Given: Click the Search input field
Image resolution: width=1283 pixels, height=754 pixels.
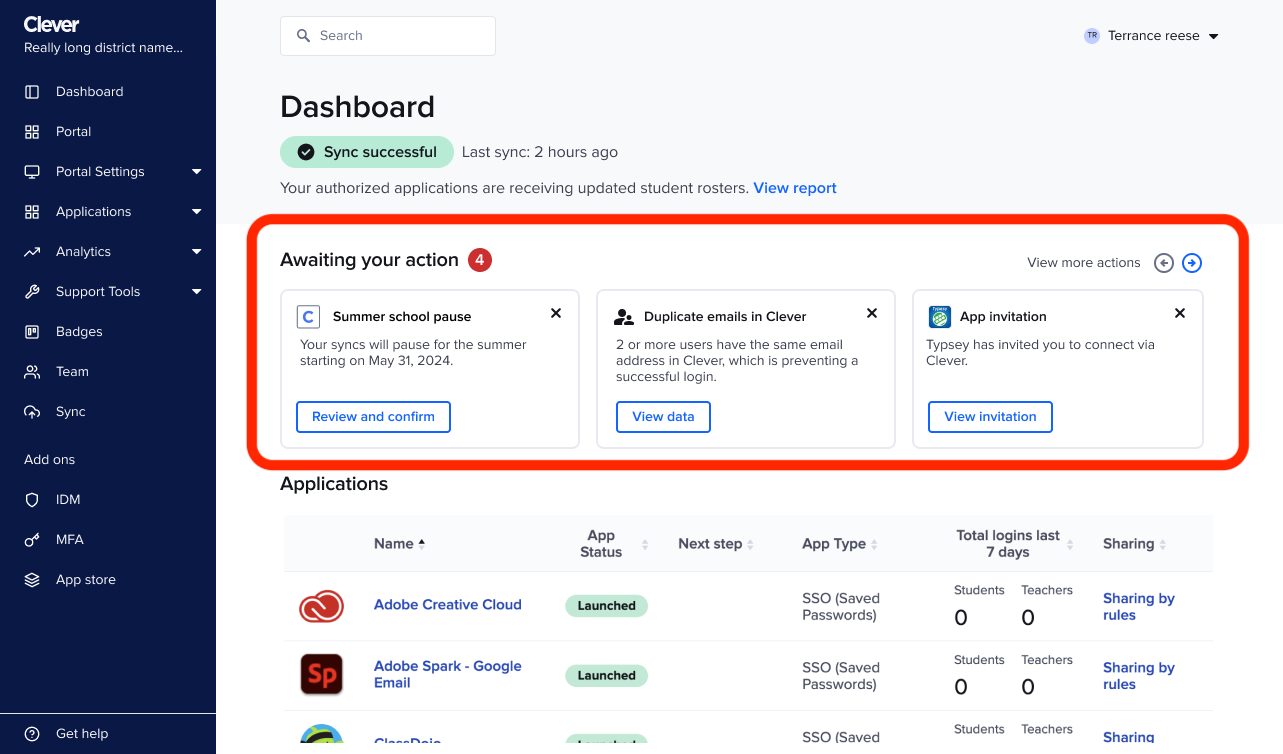Looking at the screenshot, I should click(388, 35).
